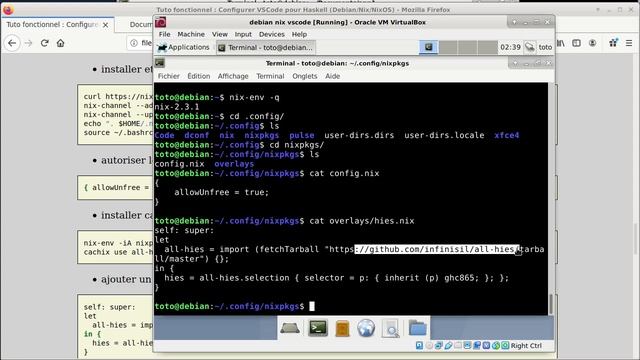
Task: Launch the Terminal dock icon
Action: click(318, 328)
